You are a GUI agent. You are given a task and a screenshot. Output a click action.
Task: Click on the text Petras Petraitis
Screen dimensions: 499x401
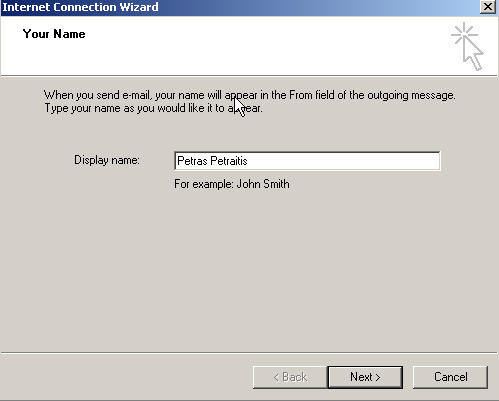tap(212, 161)
